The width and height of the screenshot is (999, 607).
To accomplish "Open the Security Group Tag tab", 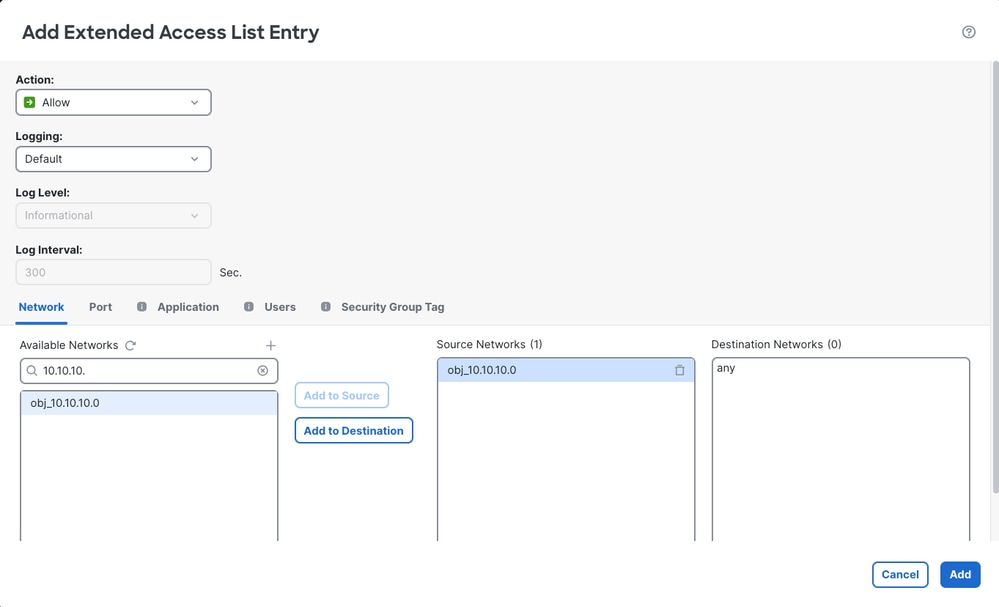I will [392, 307].
